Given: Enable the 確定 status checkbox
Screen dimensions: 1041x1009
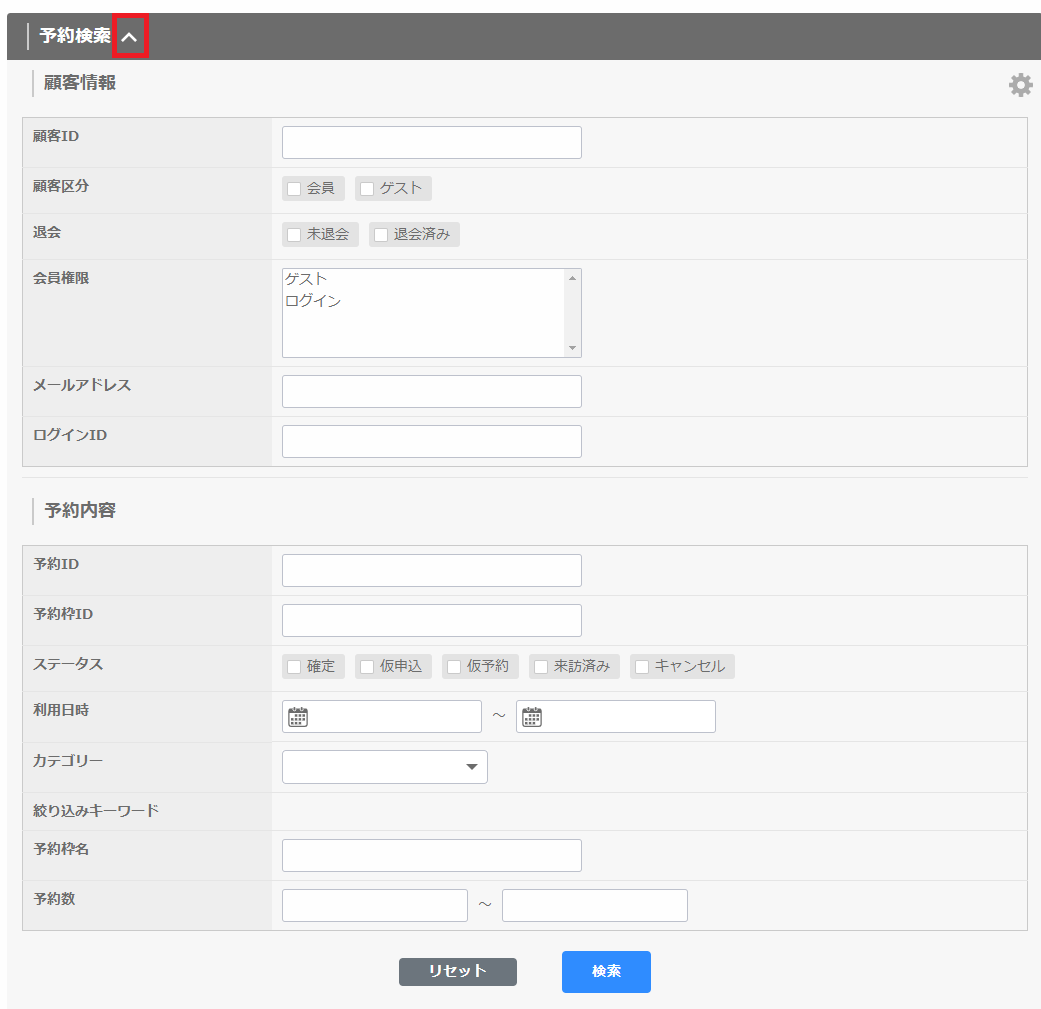Looking at the screenshot, I should click(294, 667).
